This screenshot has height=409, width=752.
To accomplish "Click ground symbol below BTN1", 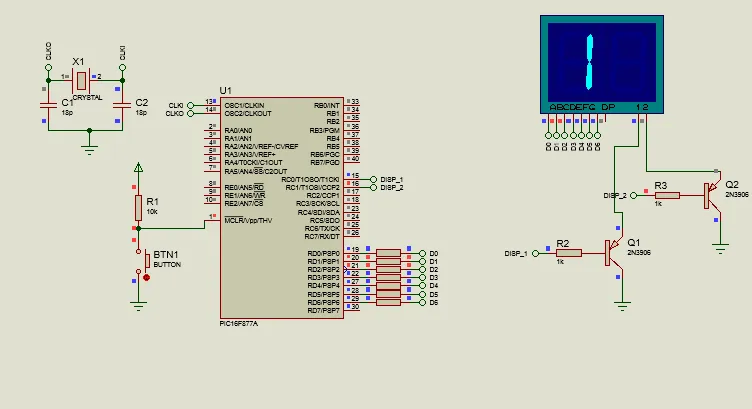I will pos(138,306).
